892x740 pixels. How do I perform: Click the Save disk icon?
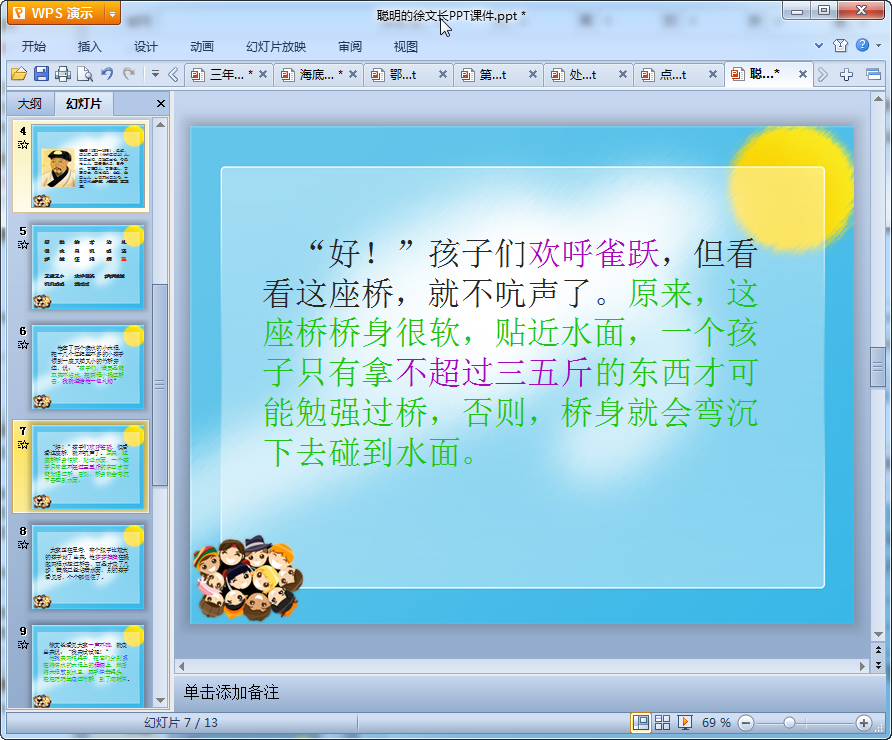[41, 74]
